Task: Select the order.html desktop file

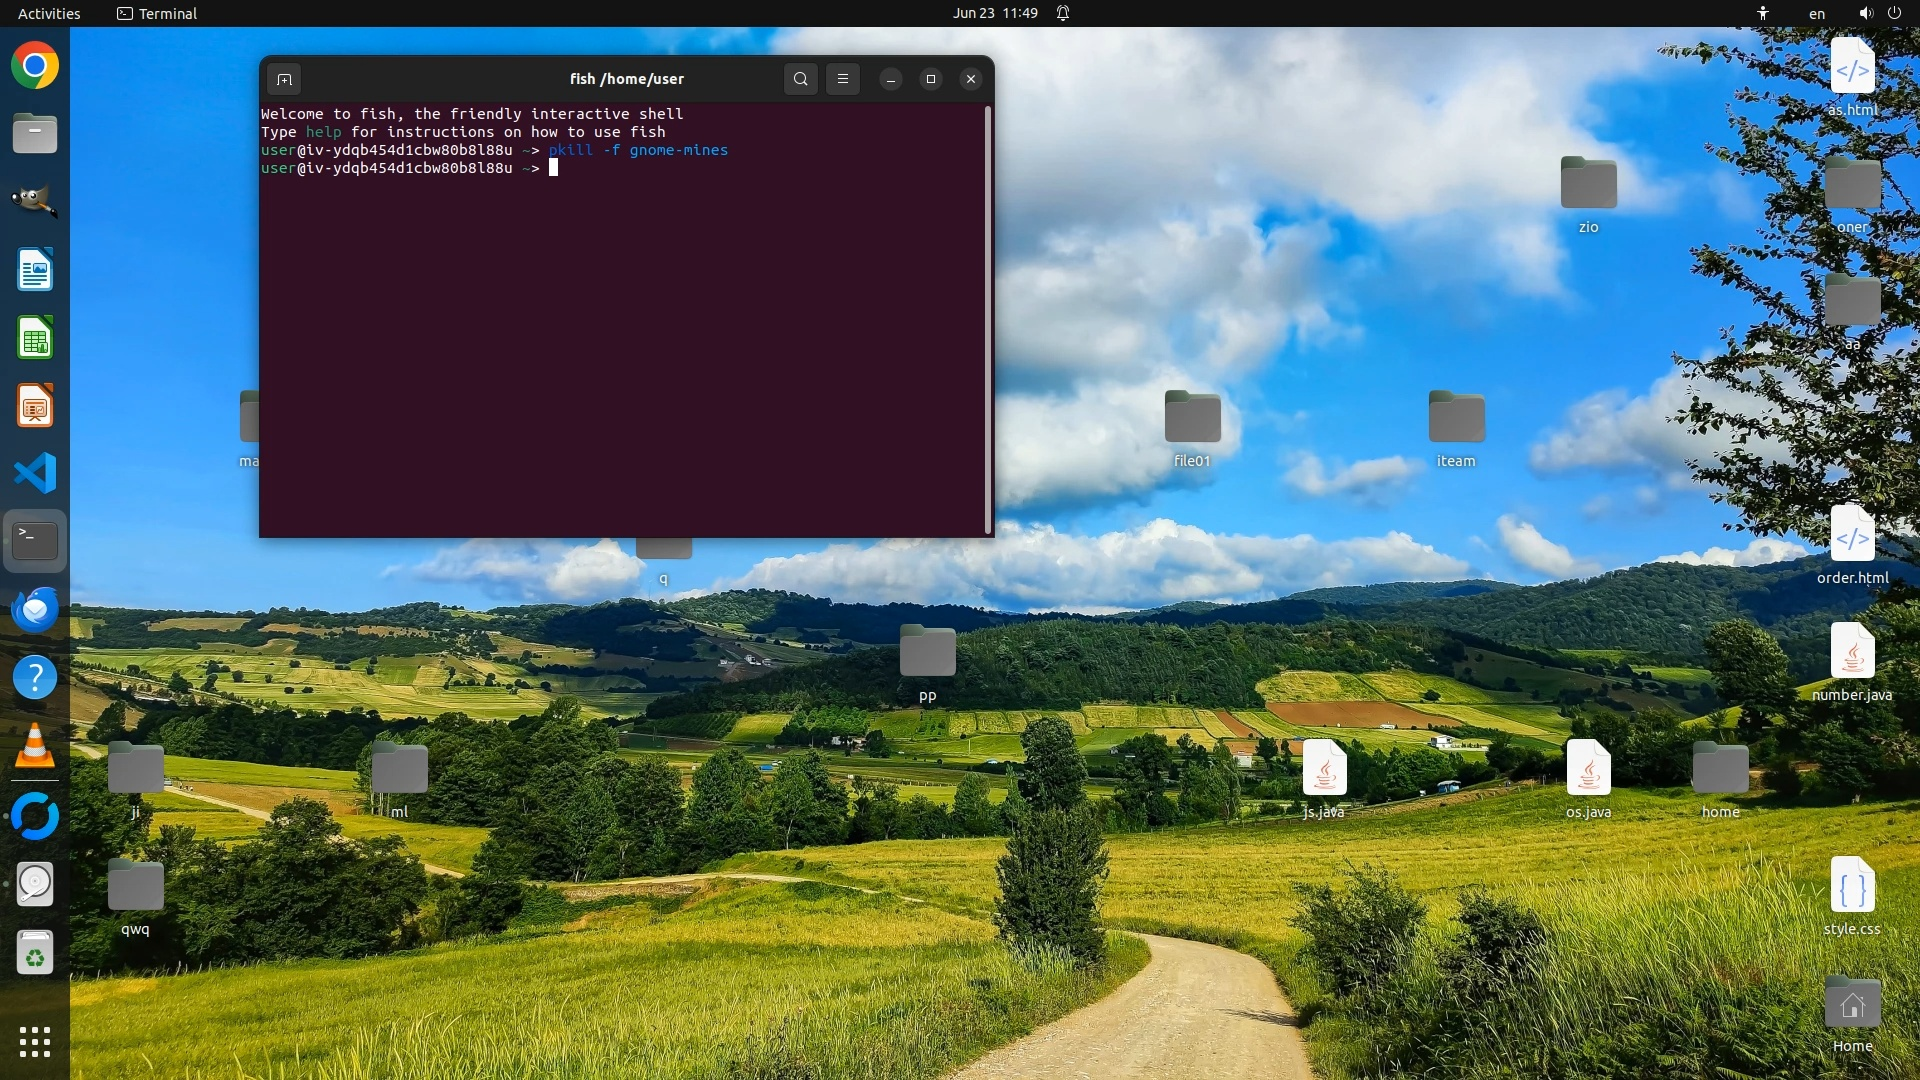Action: [1852, 535]
